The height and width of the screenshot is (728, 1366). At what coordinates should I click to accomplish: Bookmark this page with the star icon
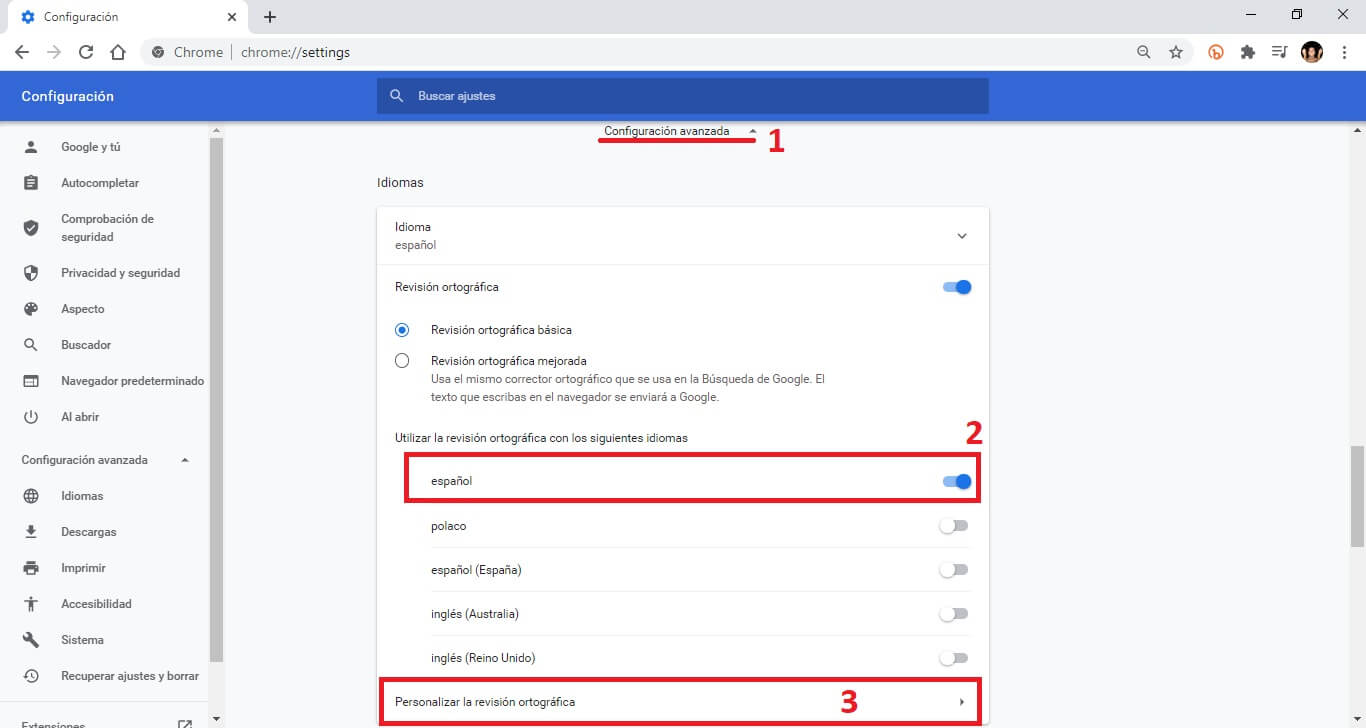(x=1176, y=52)
